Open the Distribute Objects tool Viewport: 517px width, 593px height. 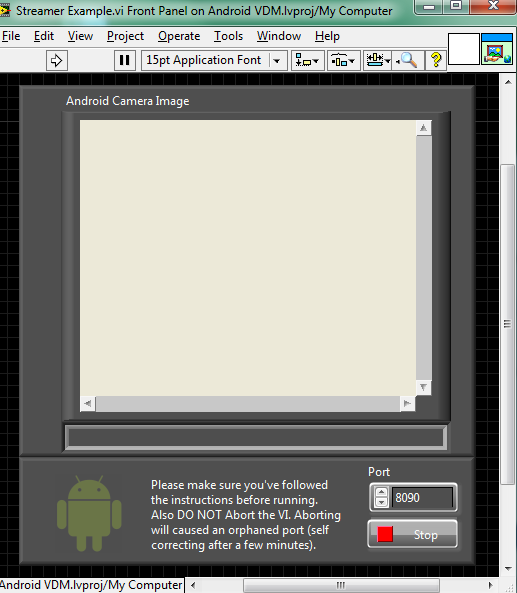tap(343, 61)
